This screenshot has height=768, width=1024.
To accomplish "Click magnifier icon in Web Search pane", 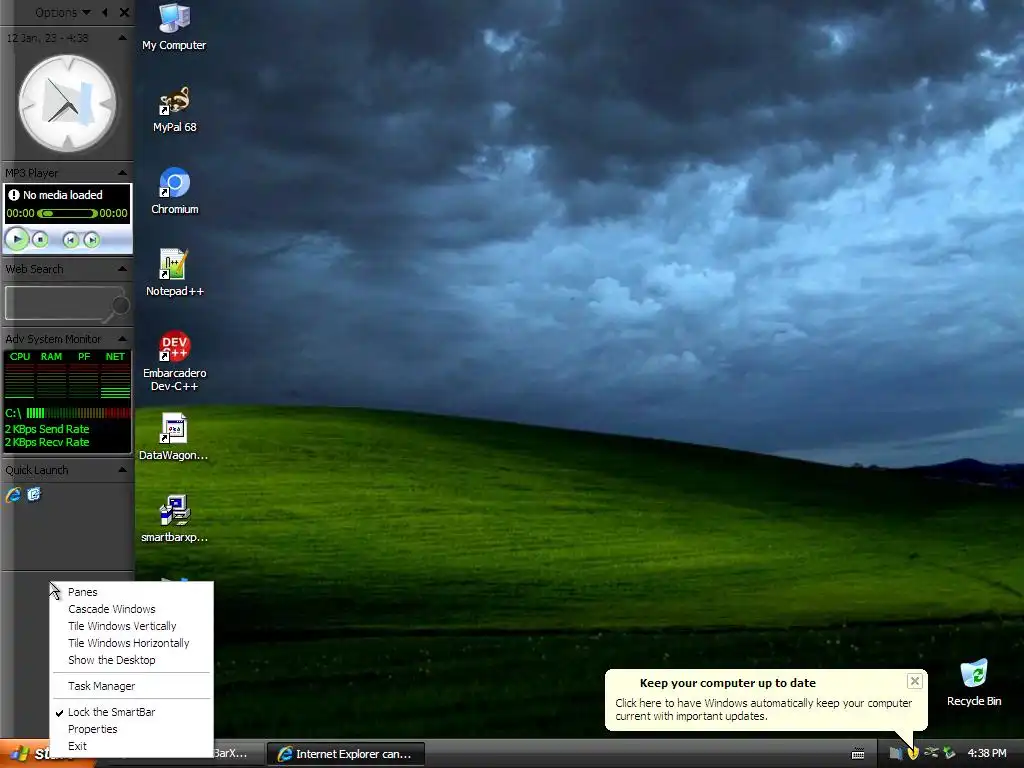I will coord(120,305).
